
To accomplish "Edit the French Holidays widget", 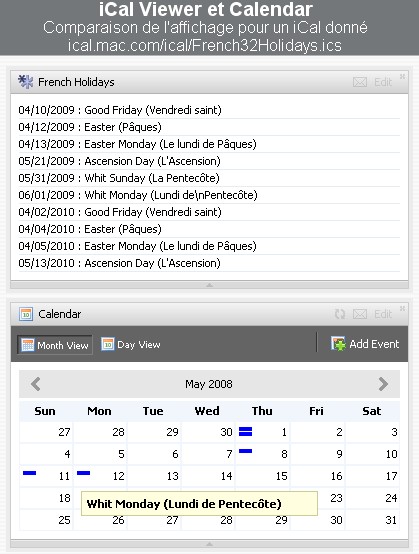I will [383, 82].
